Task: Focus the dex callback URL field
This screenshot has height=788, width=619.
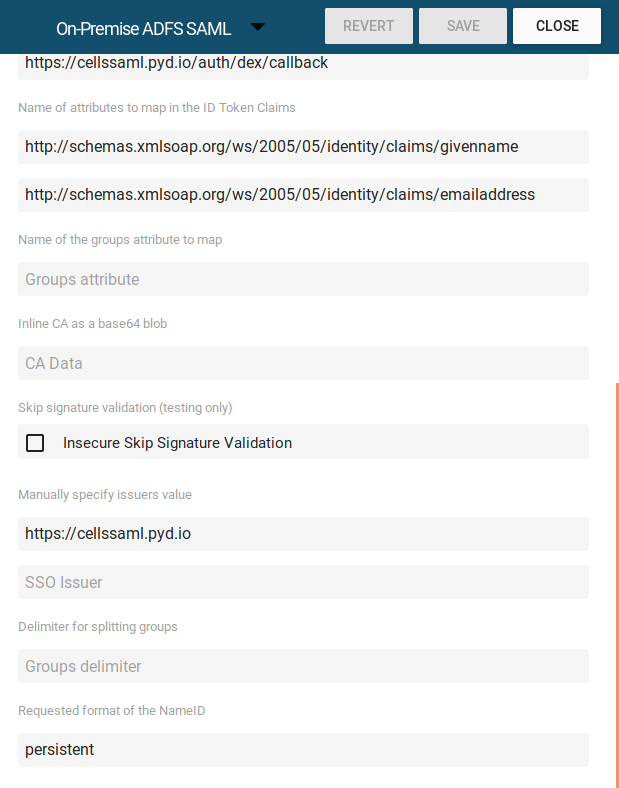Action: [303, 64]
